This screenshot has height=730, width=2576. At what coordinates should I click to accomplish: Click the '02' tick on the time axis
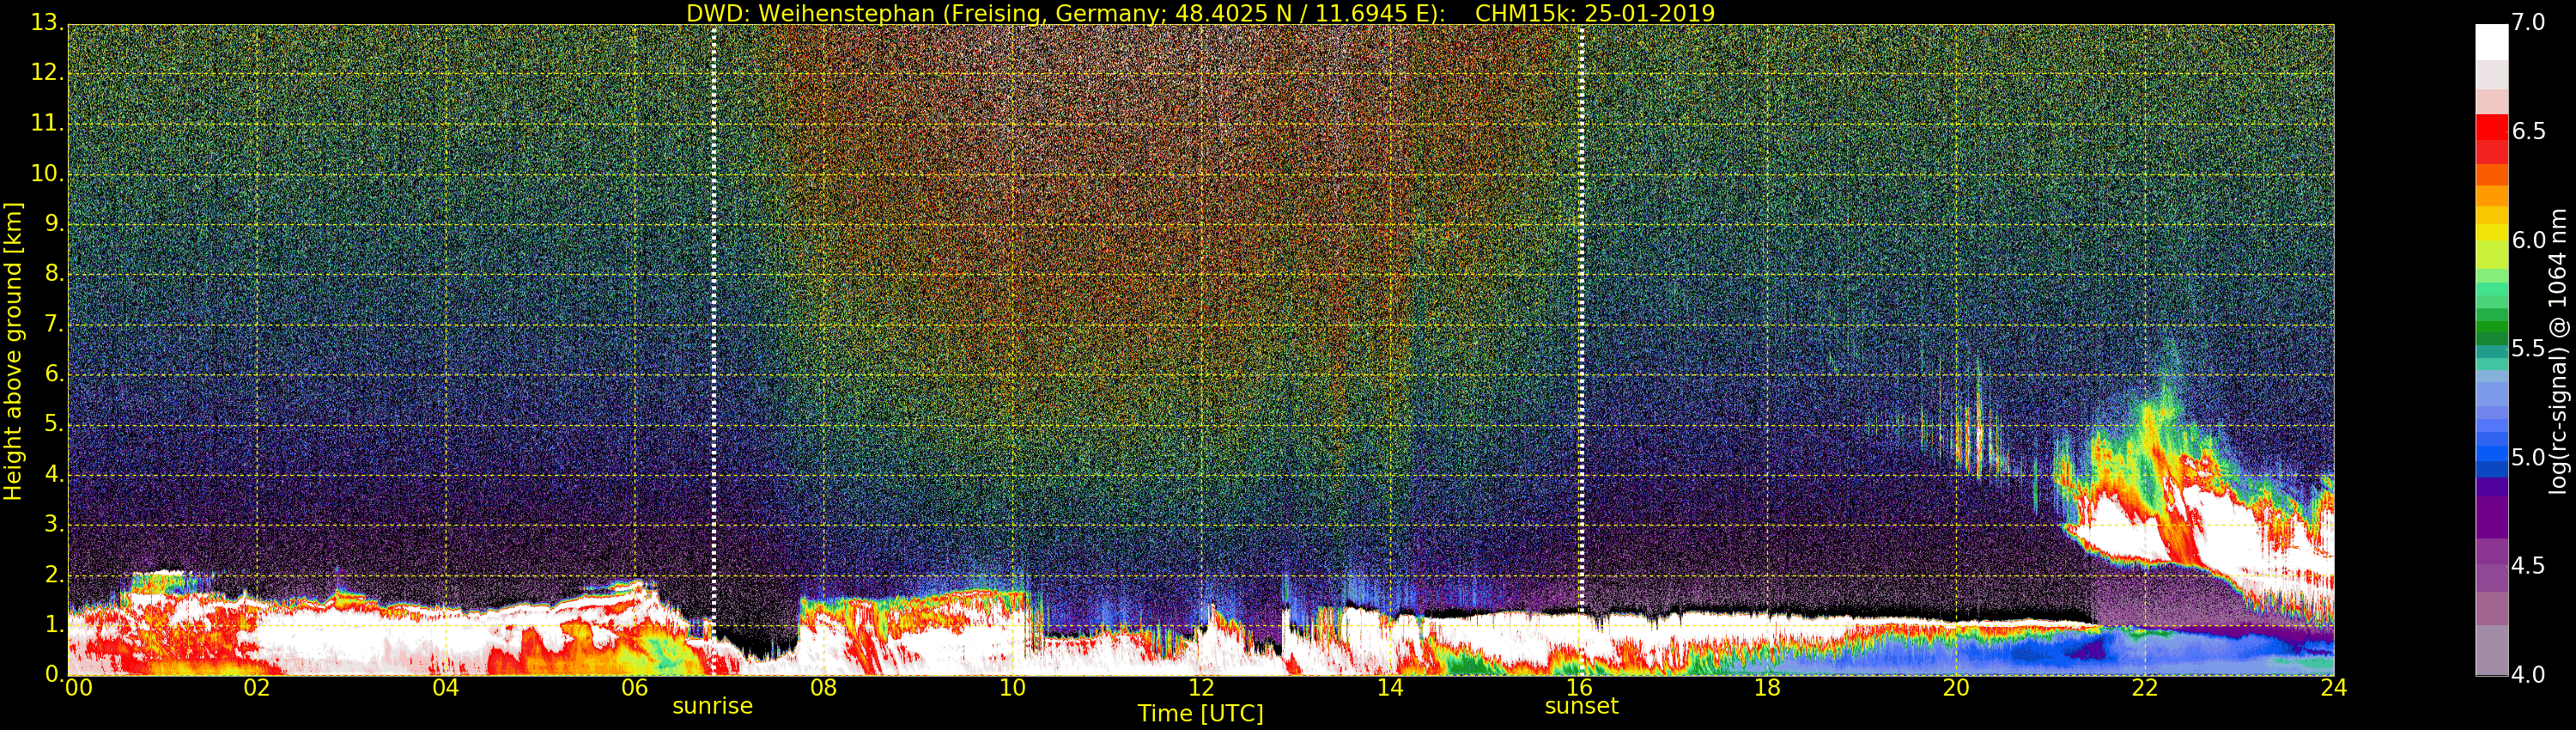tap(257, 687)
